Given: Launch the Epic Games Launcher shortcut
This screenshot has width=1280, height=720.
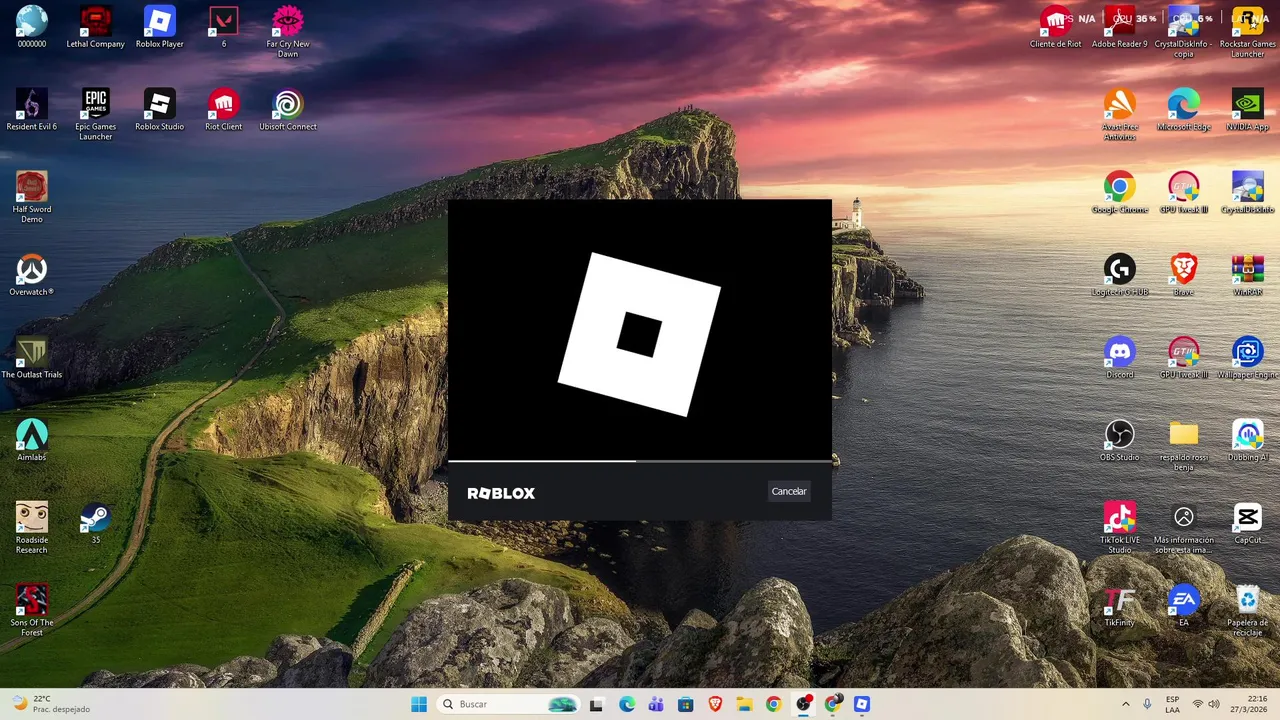Looking at the screenshot, I should [x=96, y=114].
